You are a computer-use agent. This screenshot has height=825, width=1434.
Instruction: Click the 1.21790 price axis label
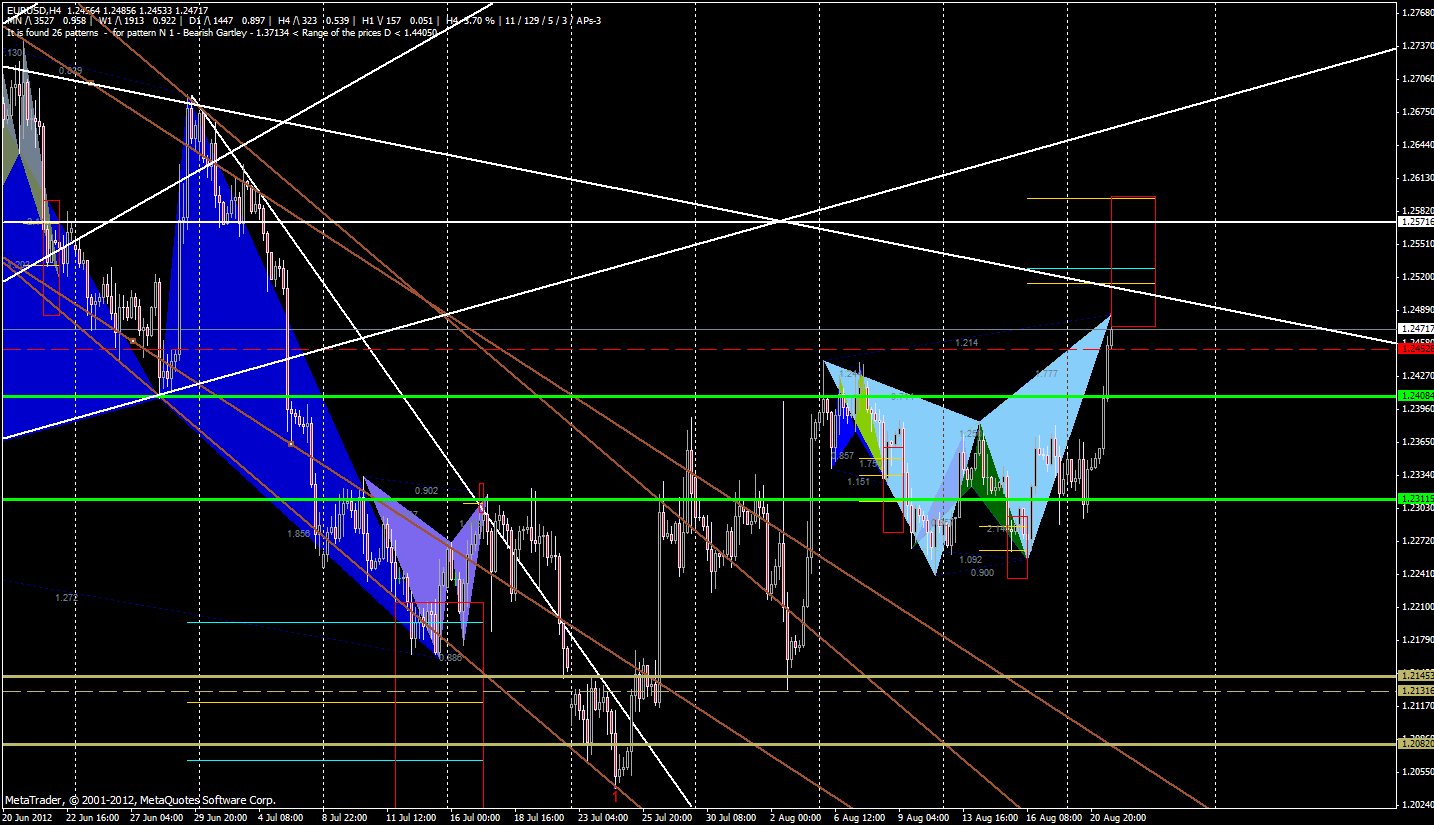(x=1416, y=640)
